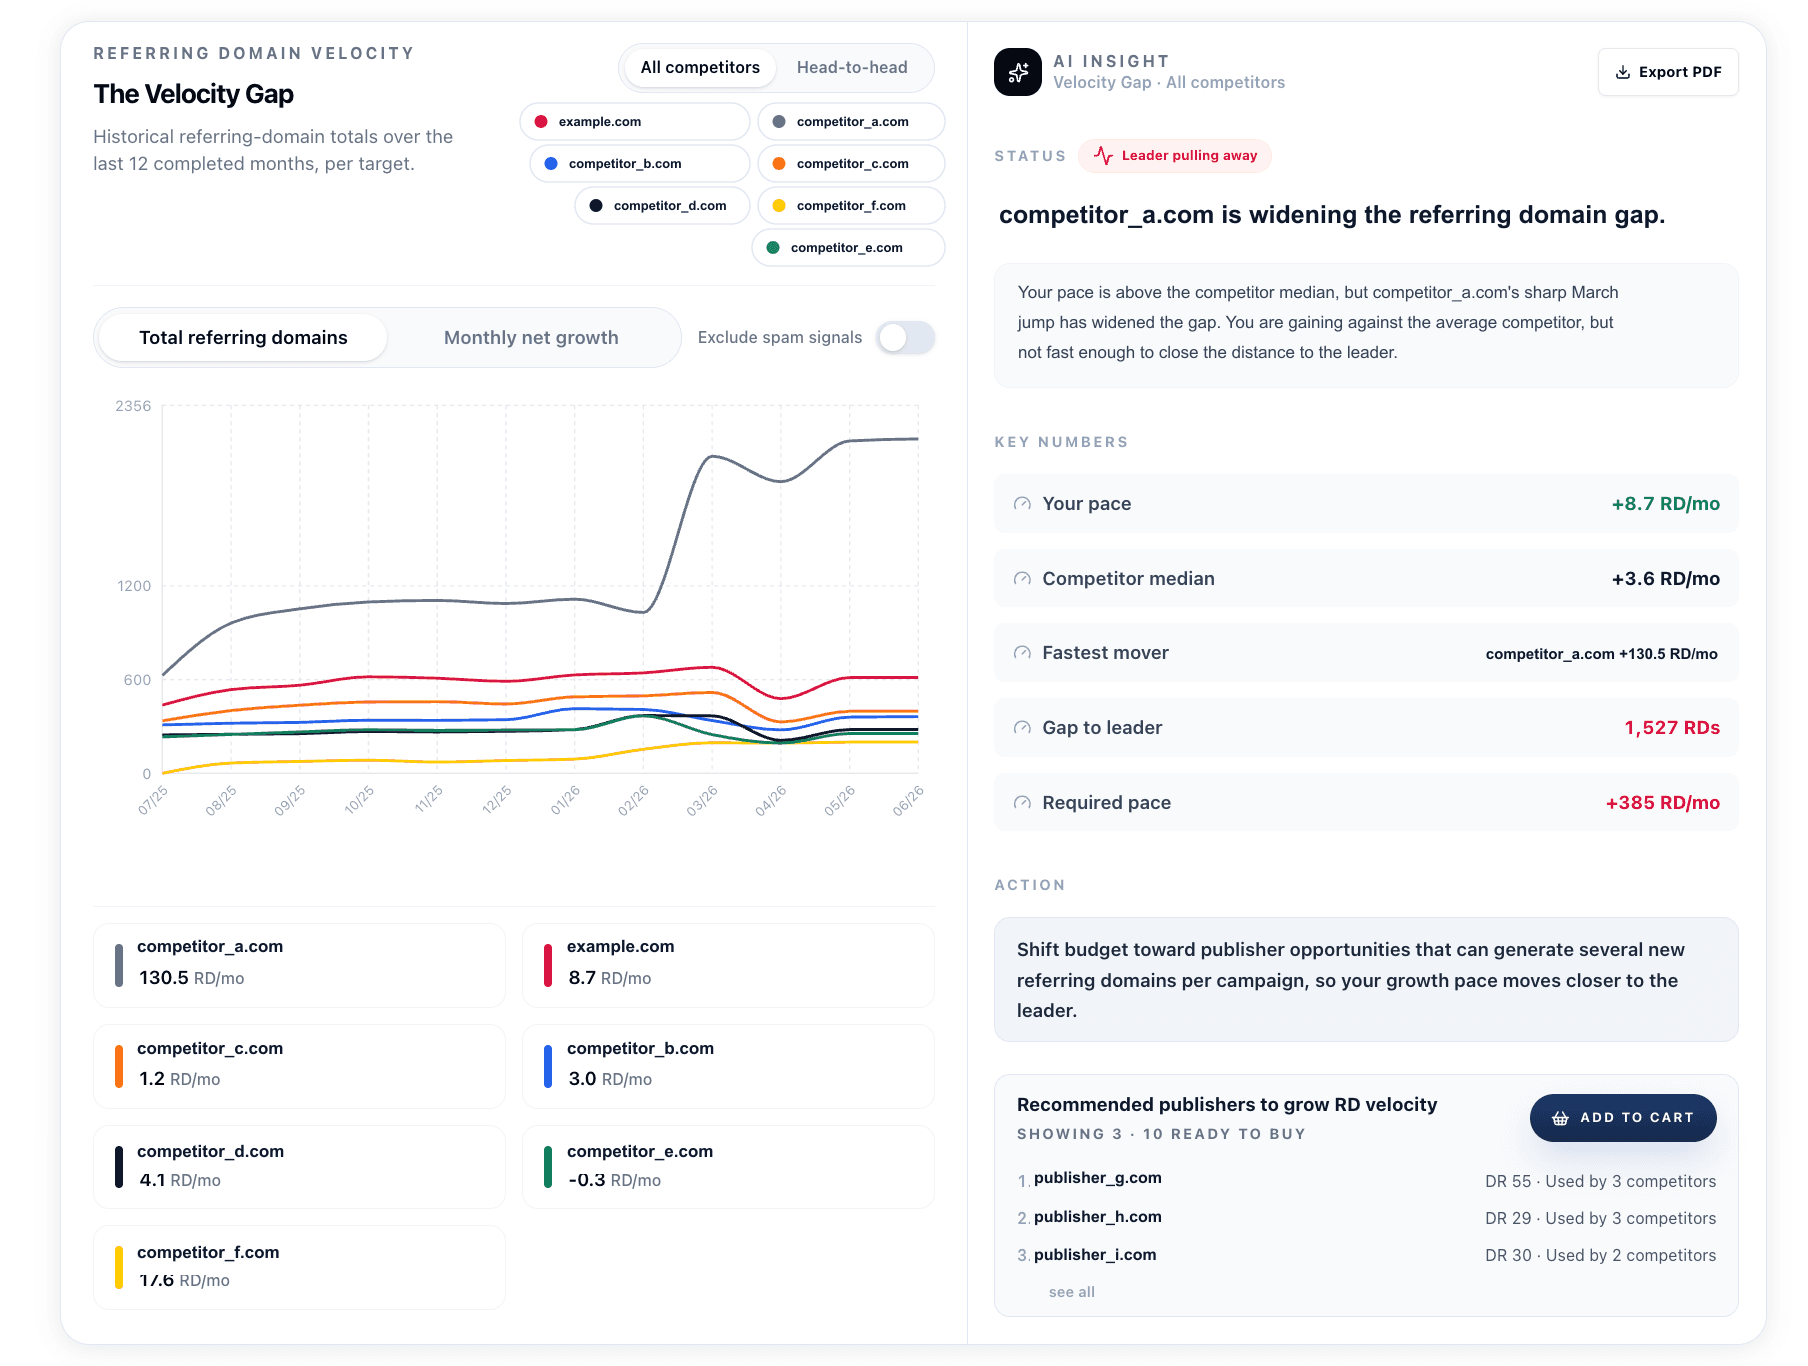Click yellow swatch on competitor_f.com card
This screenshot has height=1366, width=1808.
(119, 1267)
